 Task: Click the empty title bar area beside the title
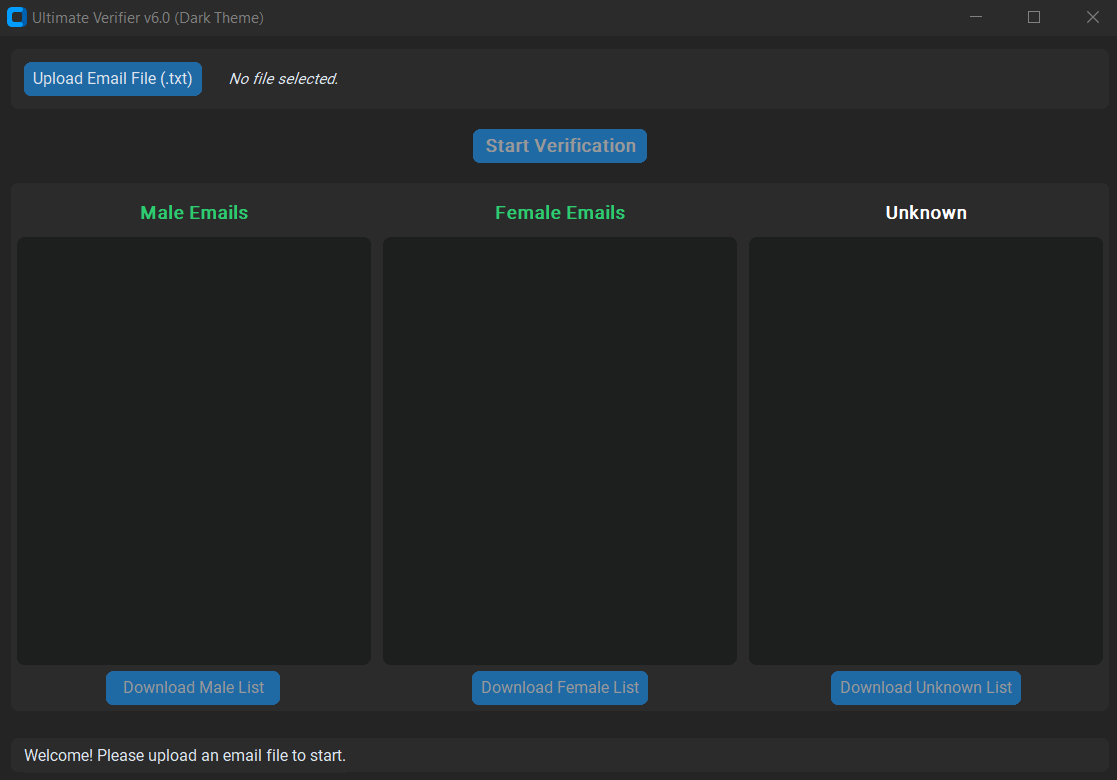click(600, 18)
